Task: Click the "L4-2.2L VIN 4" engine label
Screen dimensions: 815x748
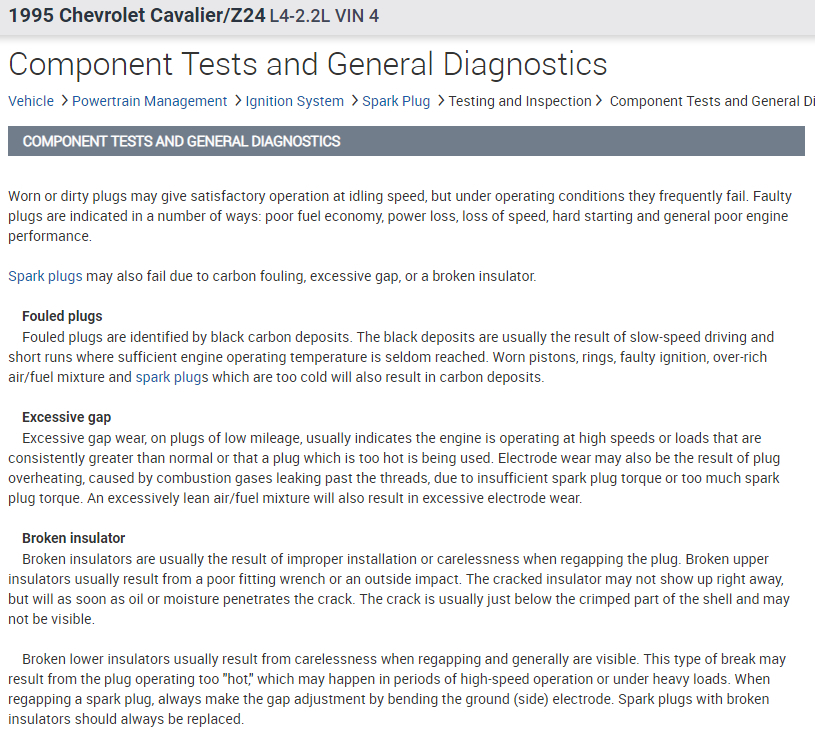Action: (324, 17)
